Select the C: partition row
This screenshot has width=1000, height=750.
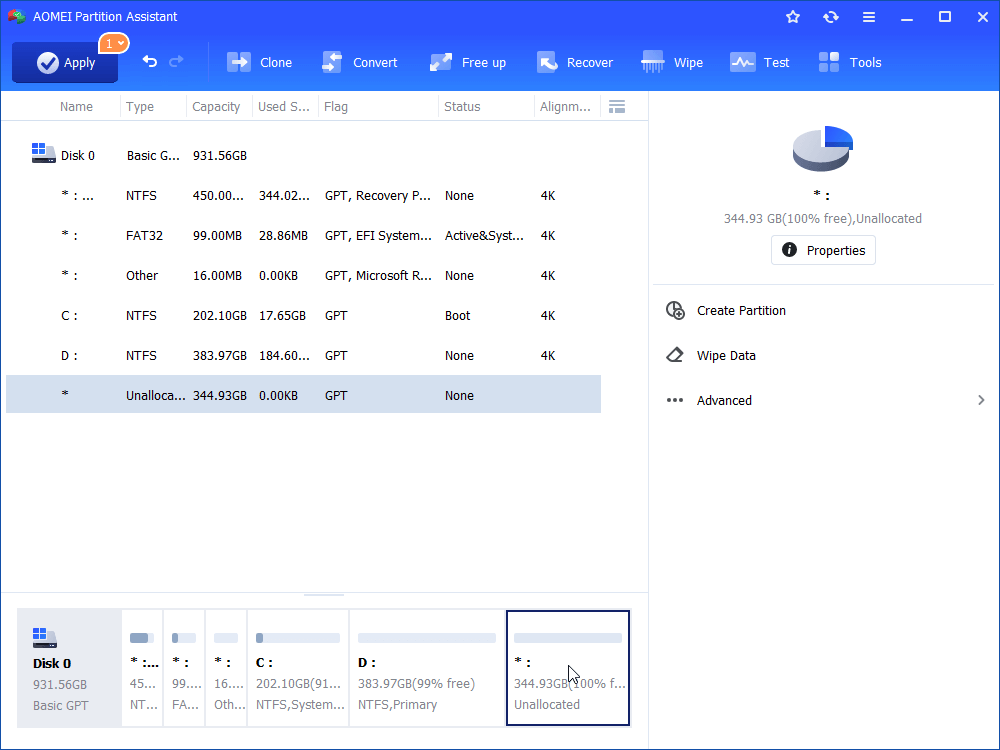point(304,316)
